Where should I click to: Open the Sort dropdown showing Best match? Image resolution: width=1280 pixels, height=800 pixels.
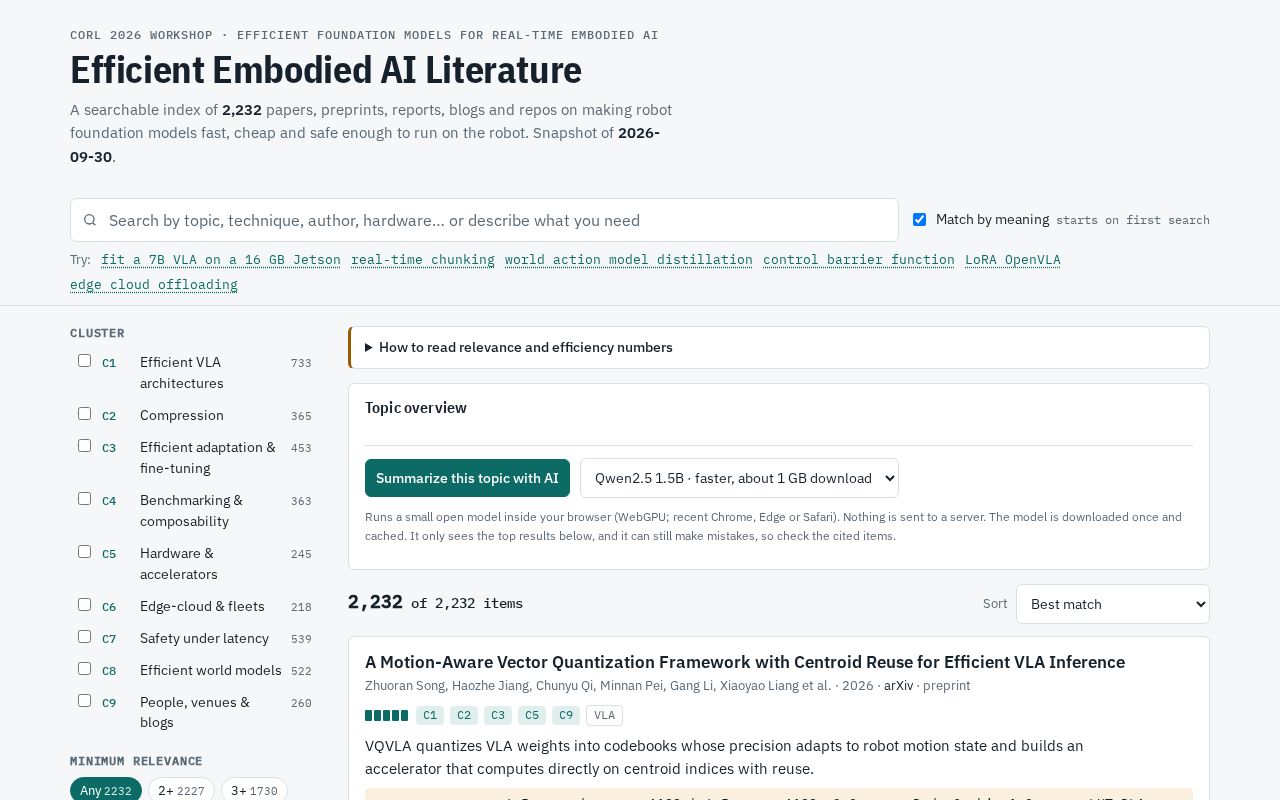pyautogui.click(x=1113, y=604)
